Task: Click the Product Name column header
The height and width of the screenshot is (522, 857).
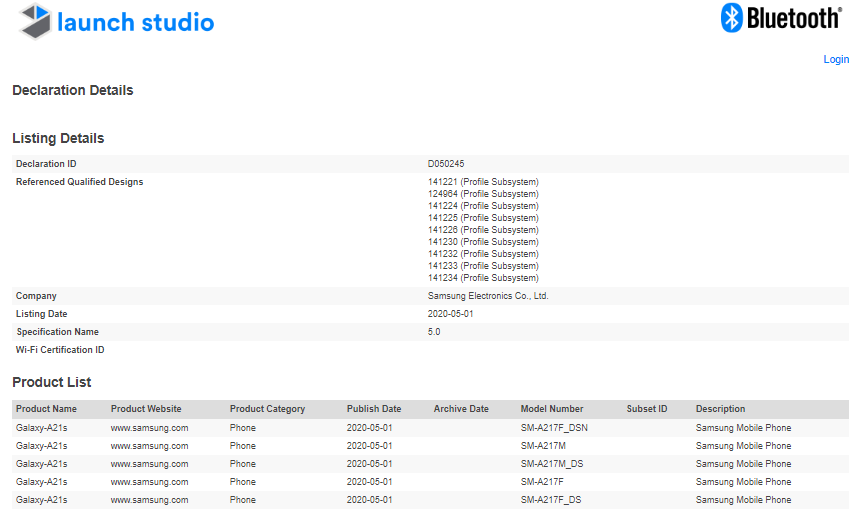Action: click(x=46, y=409)
